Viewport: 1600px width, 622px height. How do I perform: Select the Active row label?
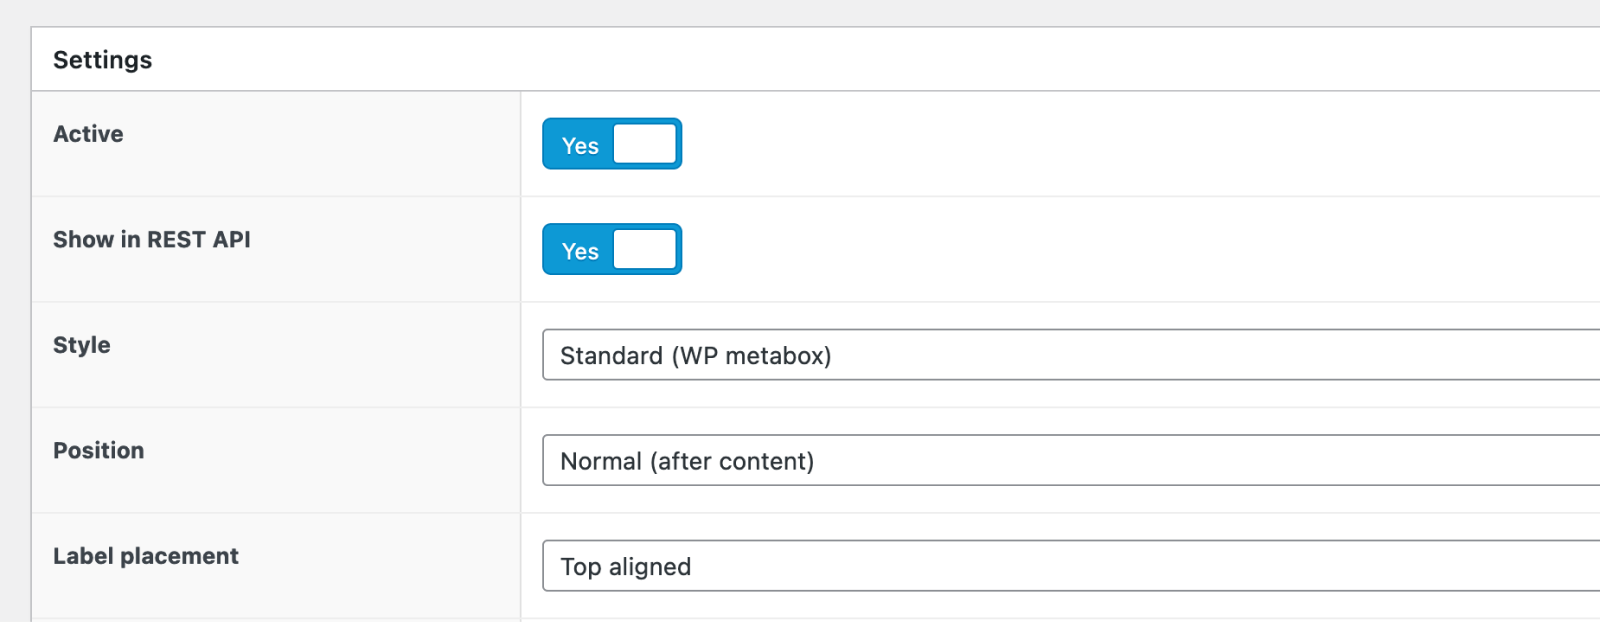[x=88, y=133]
